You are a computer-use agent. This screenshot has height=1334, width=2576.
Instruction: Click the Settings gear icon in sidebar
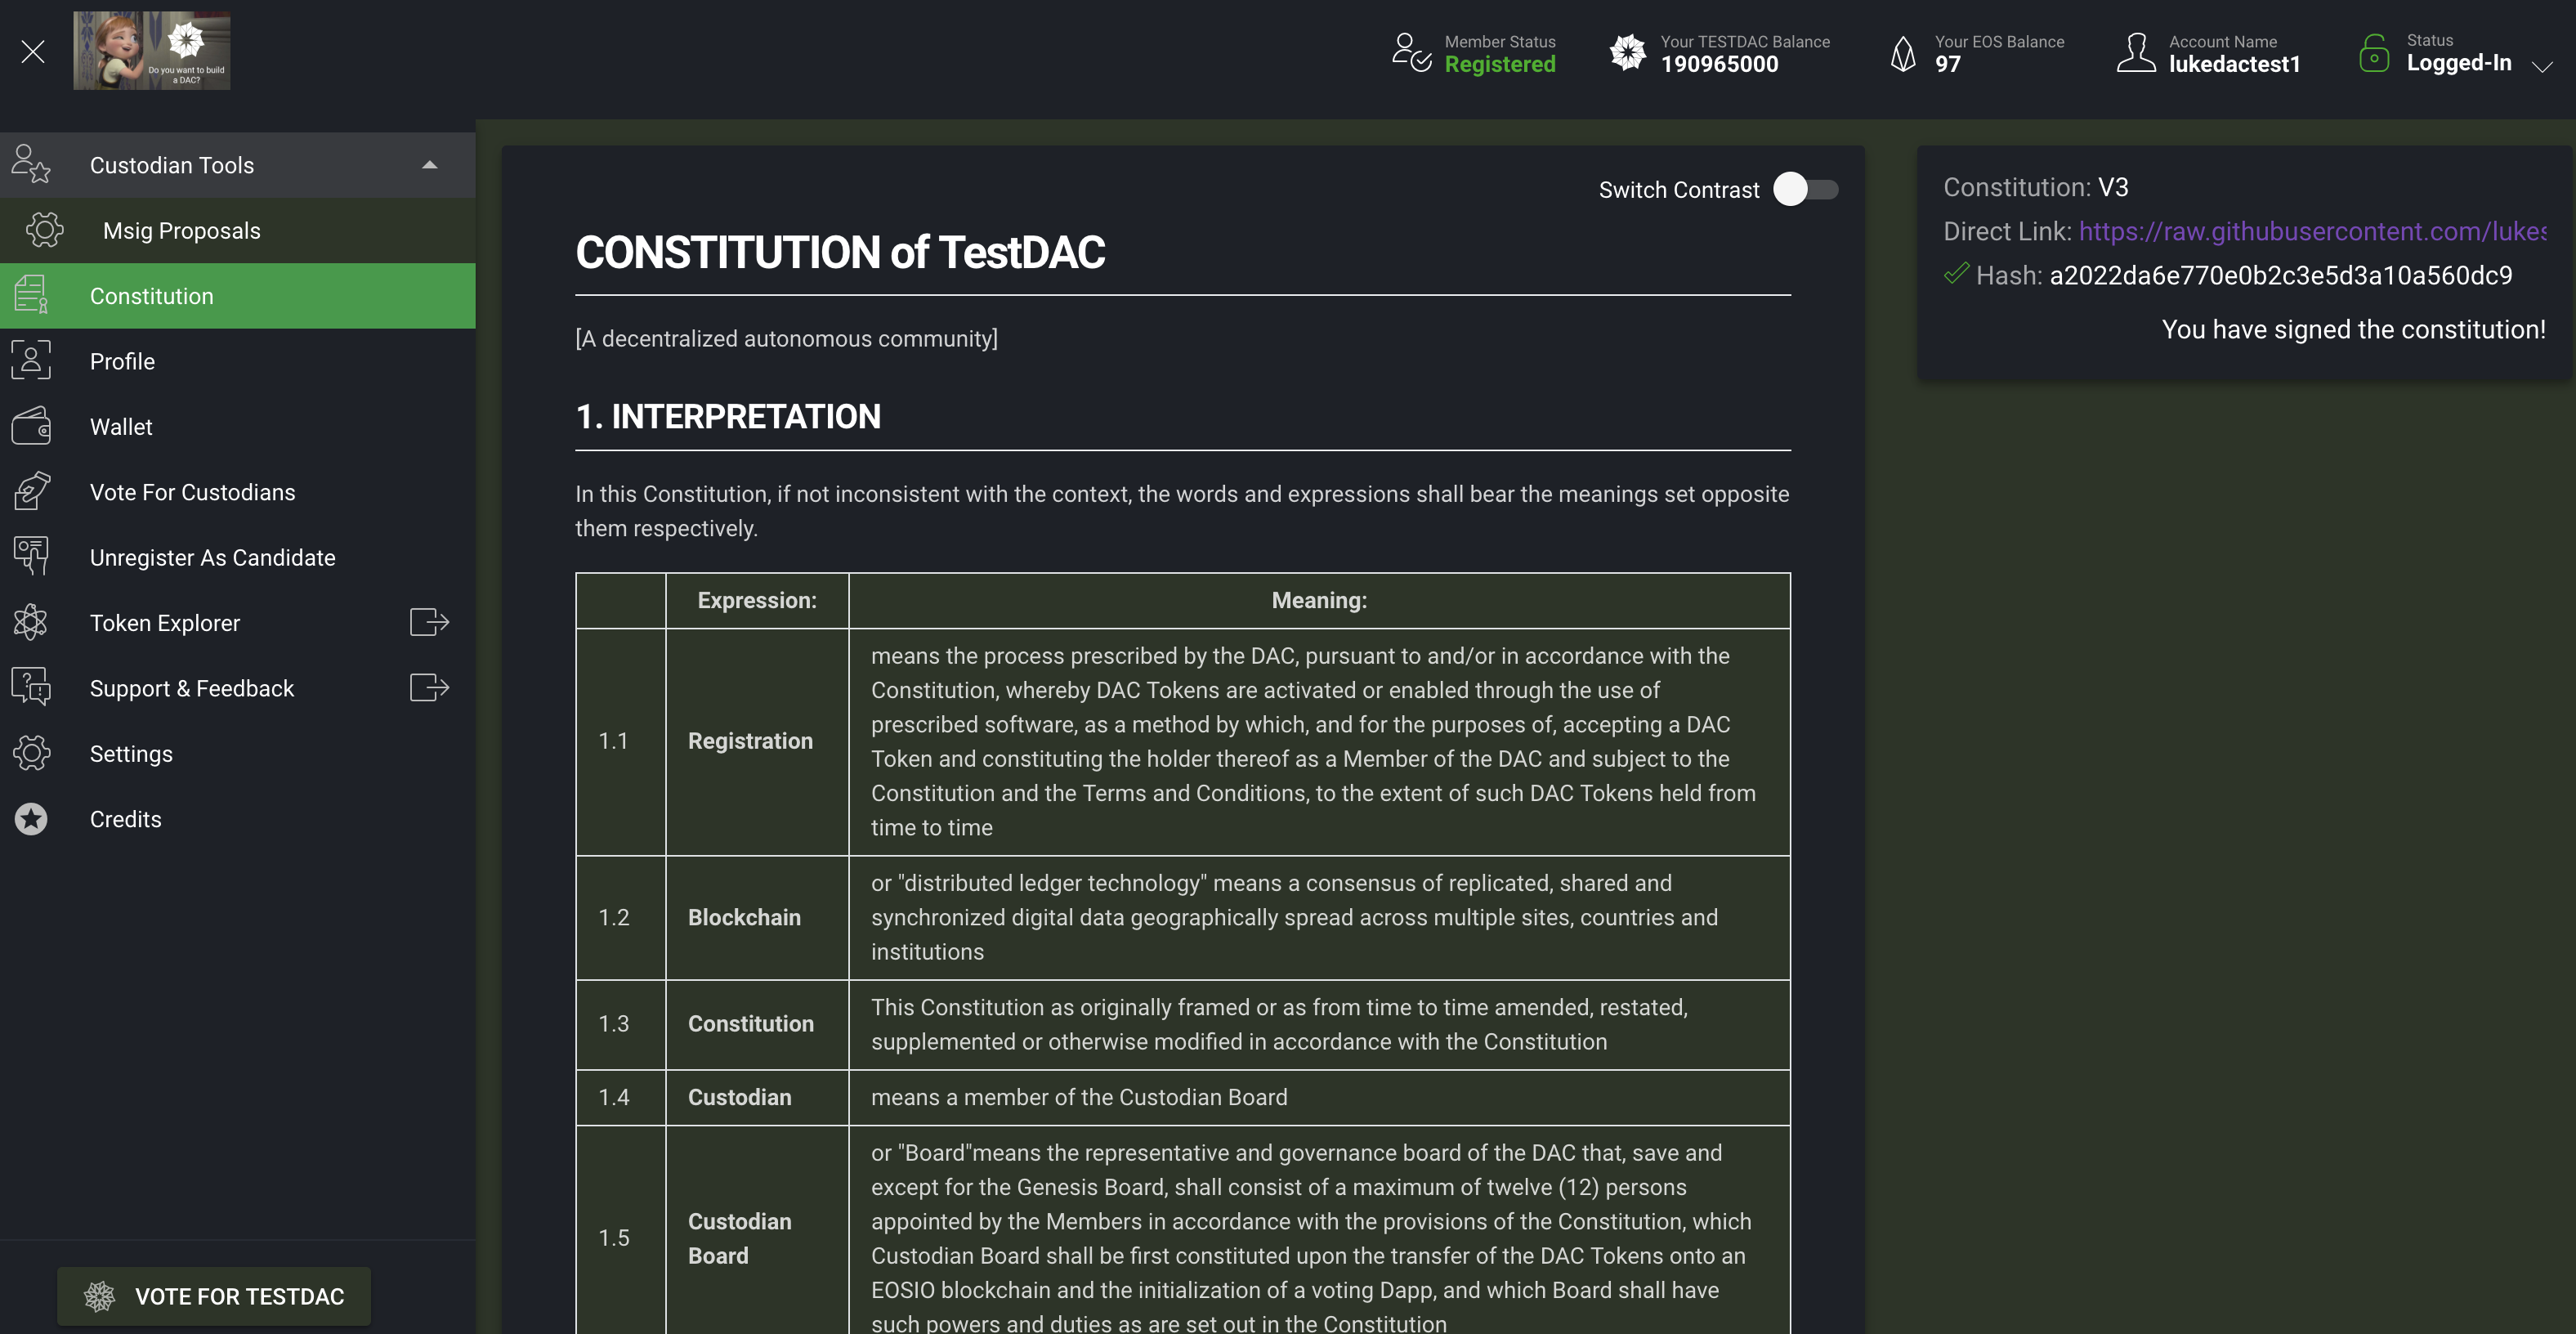(31, 754)
